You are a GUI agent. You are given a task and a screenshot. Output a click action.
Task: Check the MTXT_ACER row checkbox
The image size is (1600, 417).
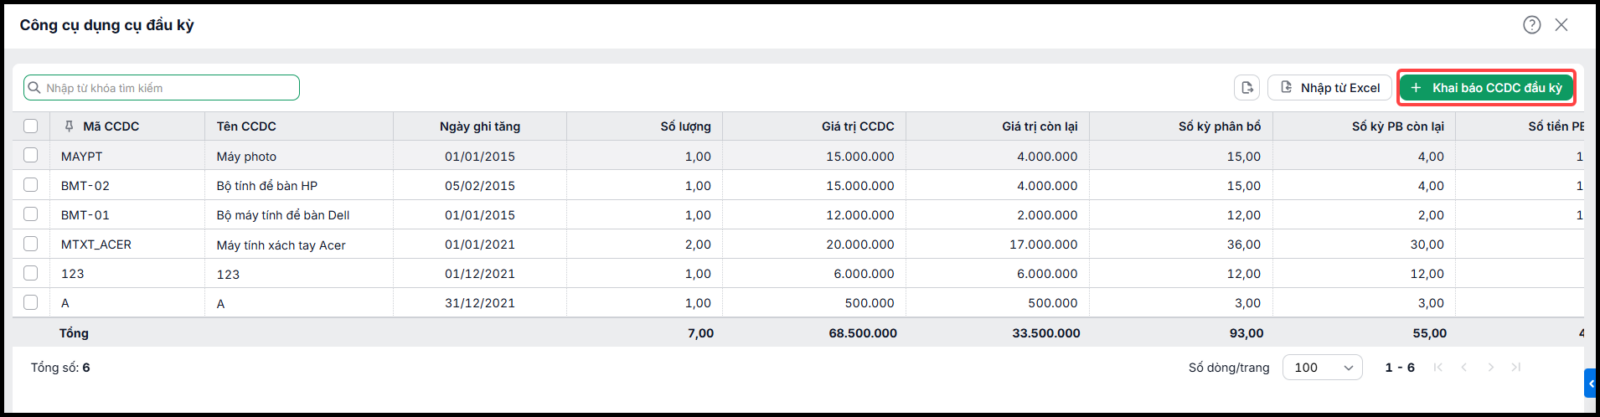click(31, 243)
